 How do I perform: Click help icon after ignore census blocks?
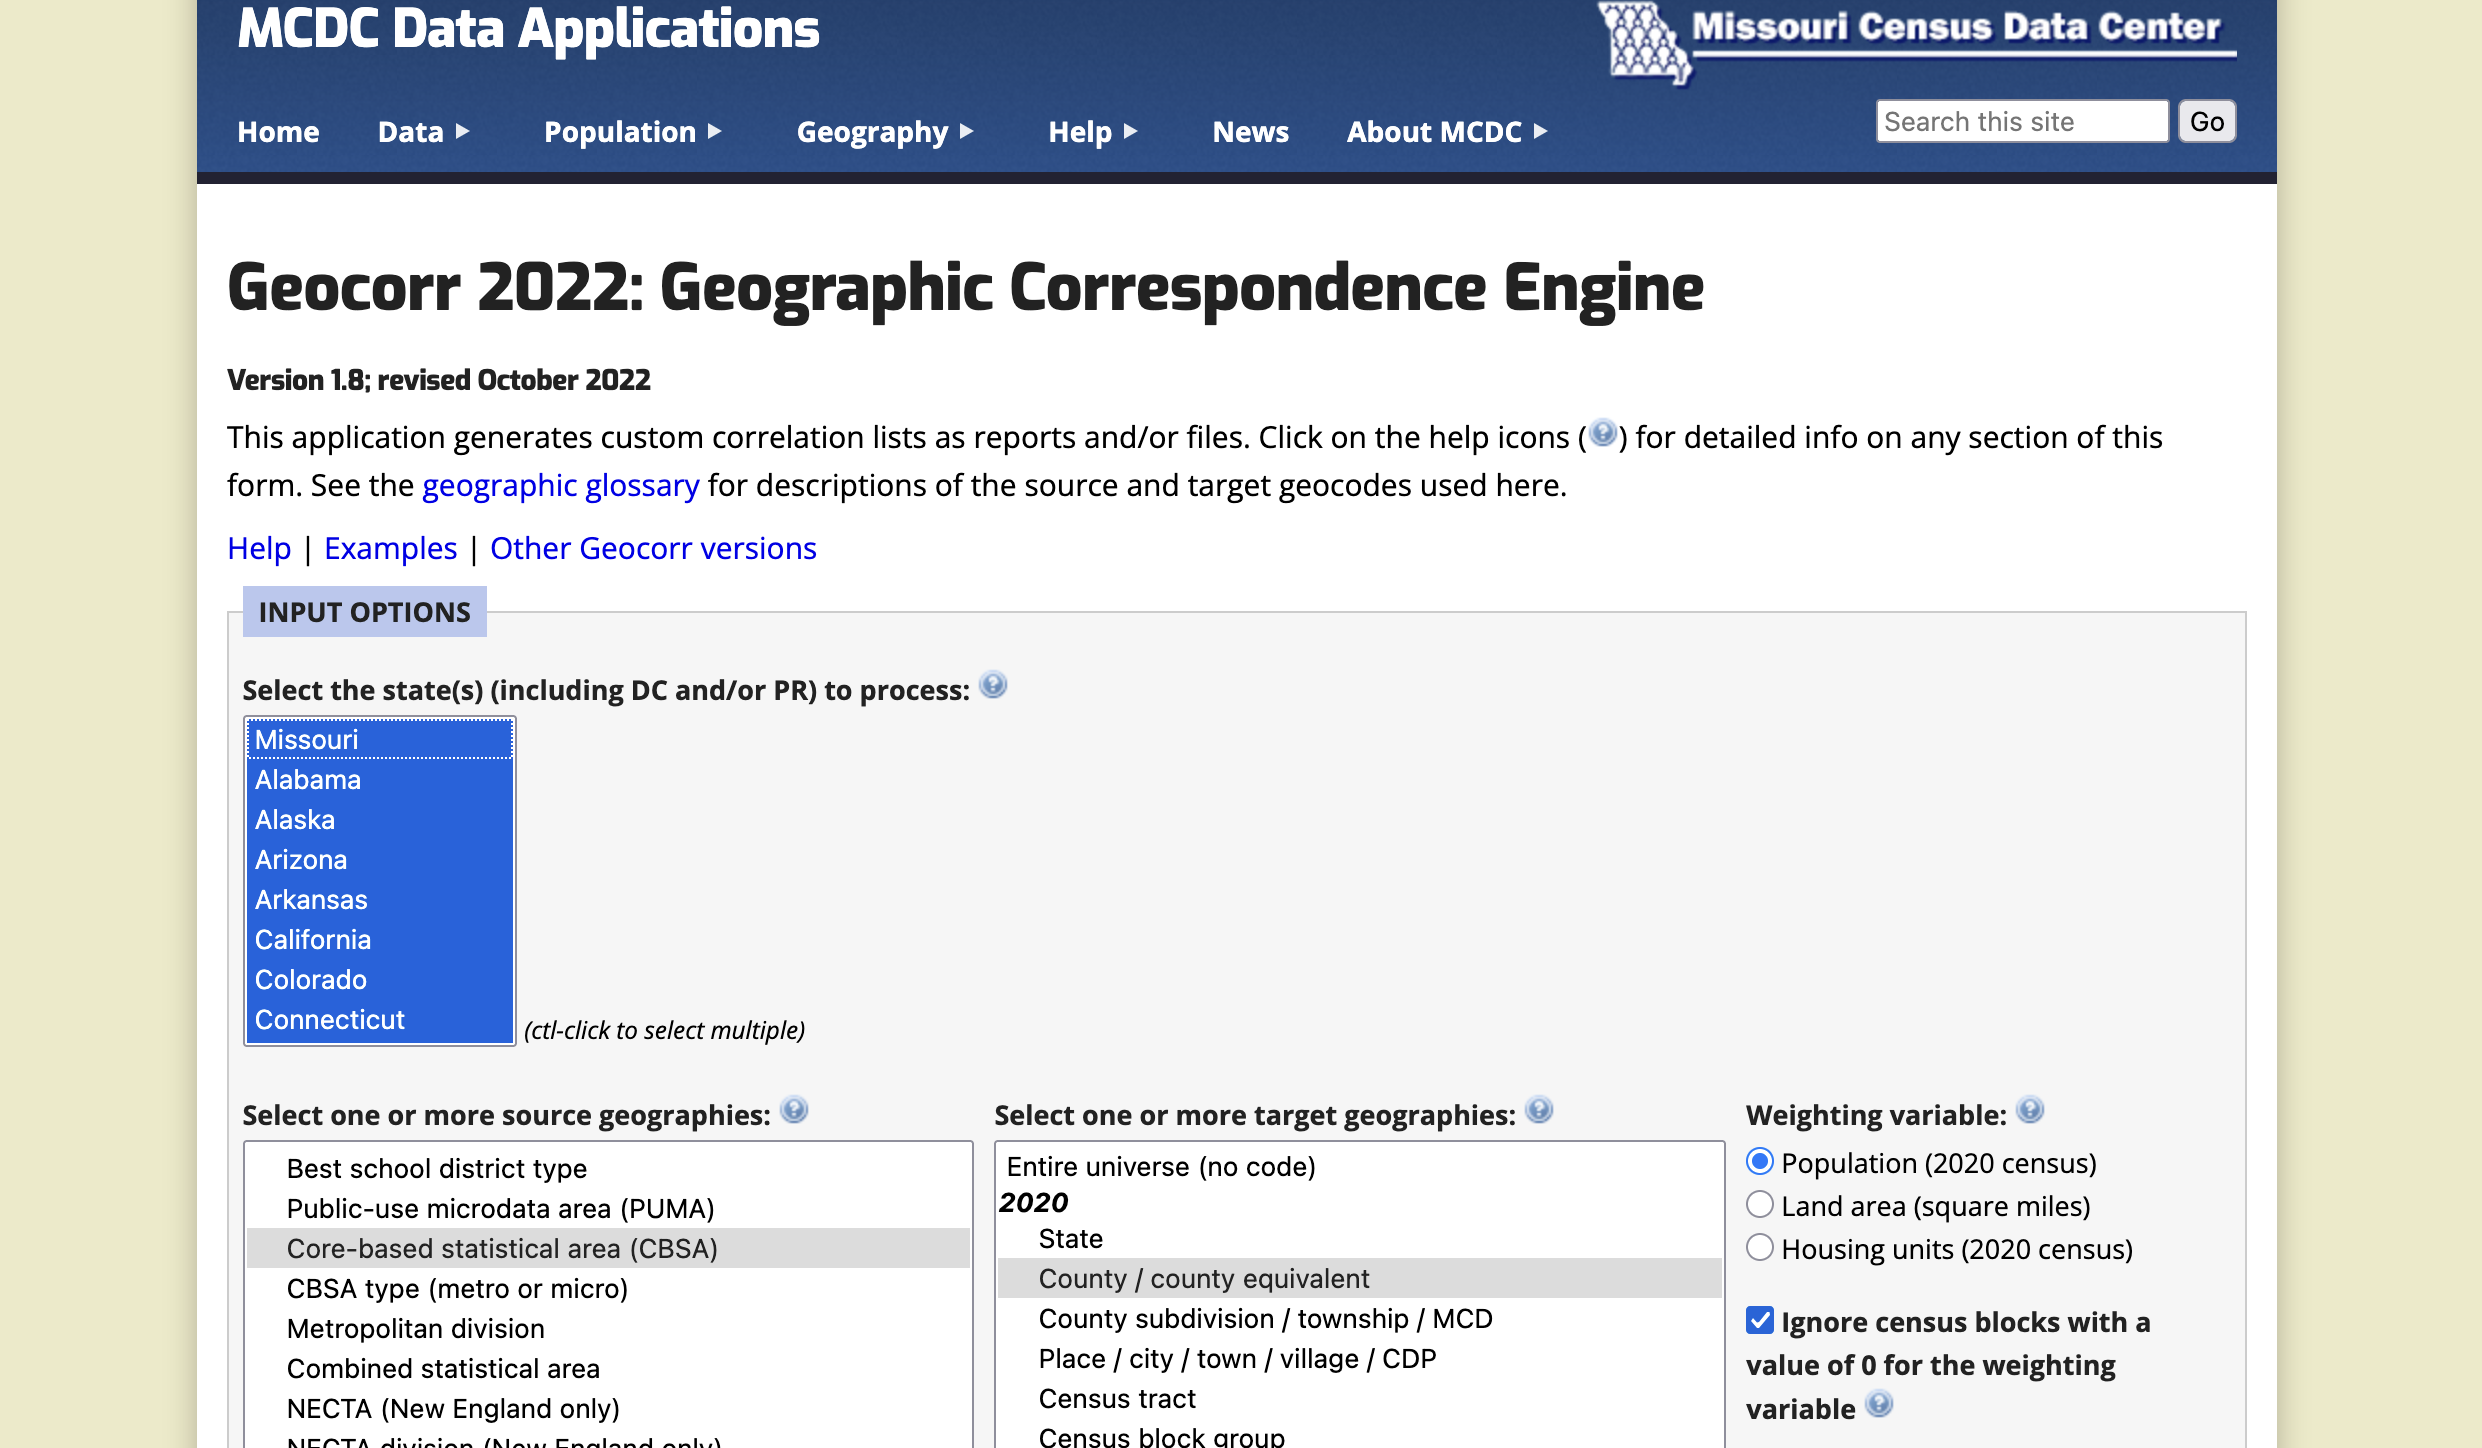[x=1879, y=1405]
